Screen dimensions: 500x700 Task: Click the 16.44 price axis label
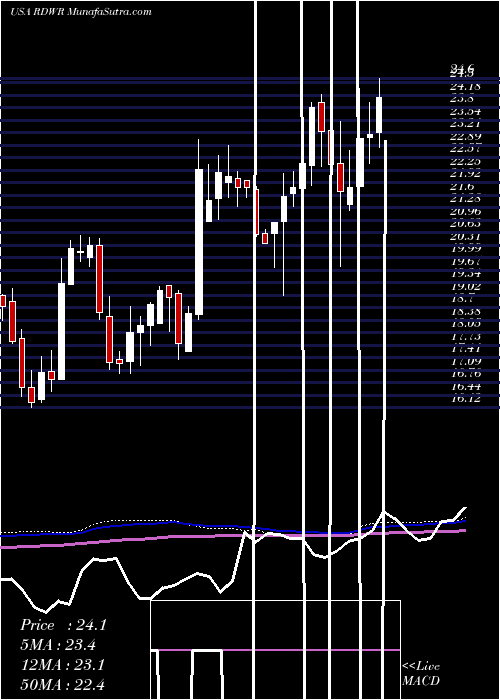[465, 386]
